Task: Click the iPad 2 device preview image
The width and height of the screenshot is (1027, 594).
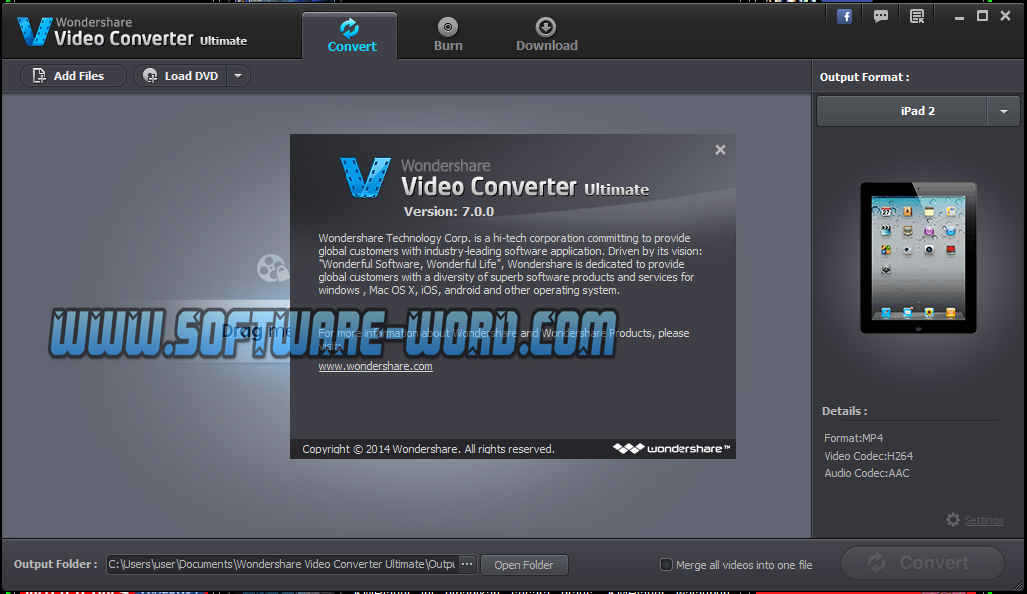Action: click(x=918, y=258)
